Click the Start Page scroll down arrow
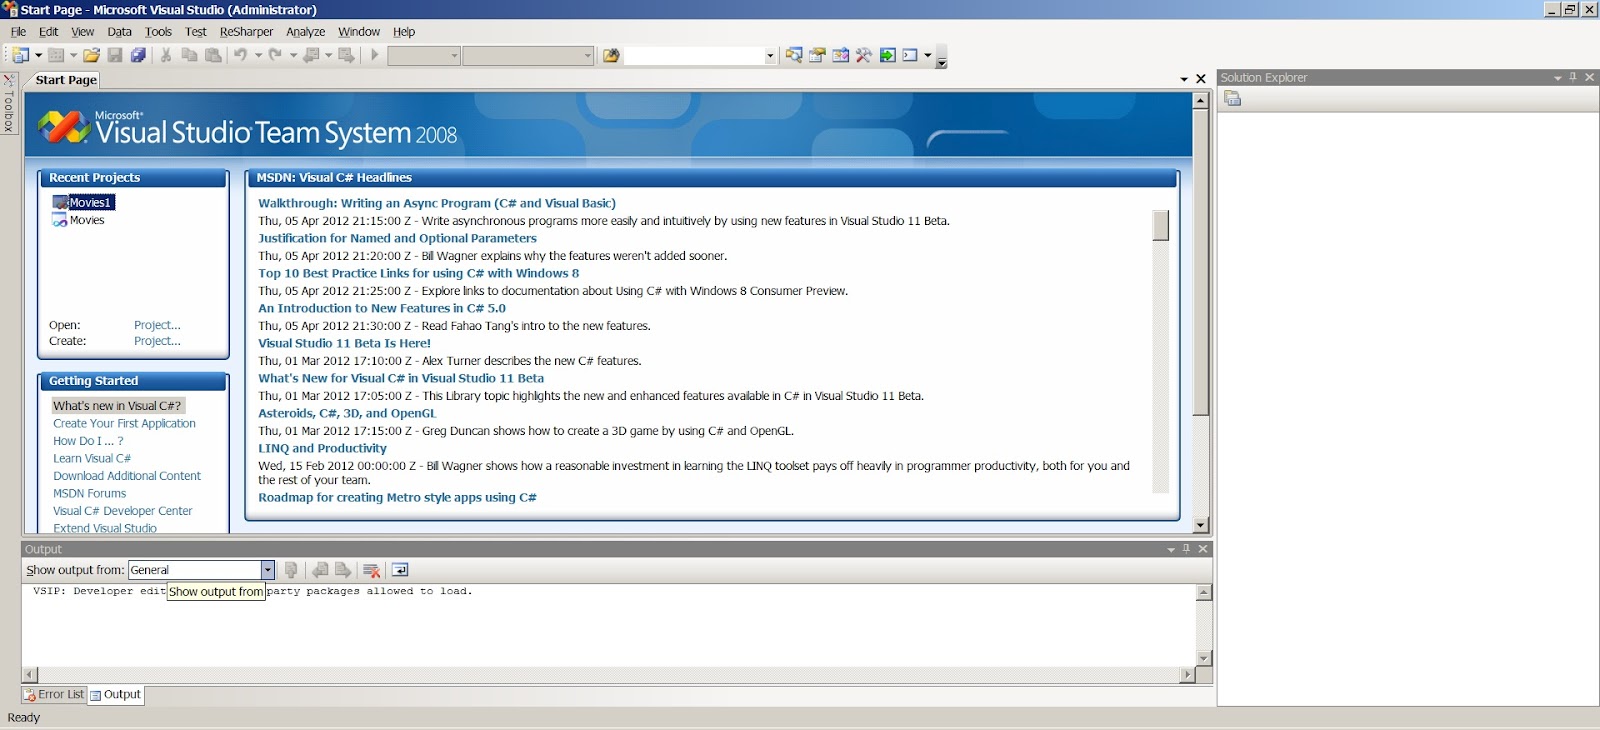 1201,525
